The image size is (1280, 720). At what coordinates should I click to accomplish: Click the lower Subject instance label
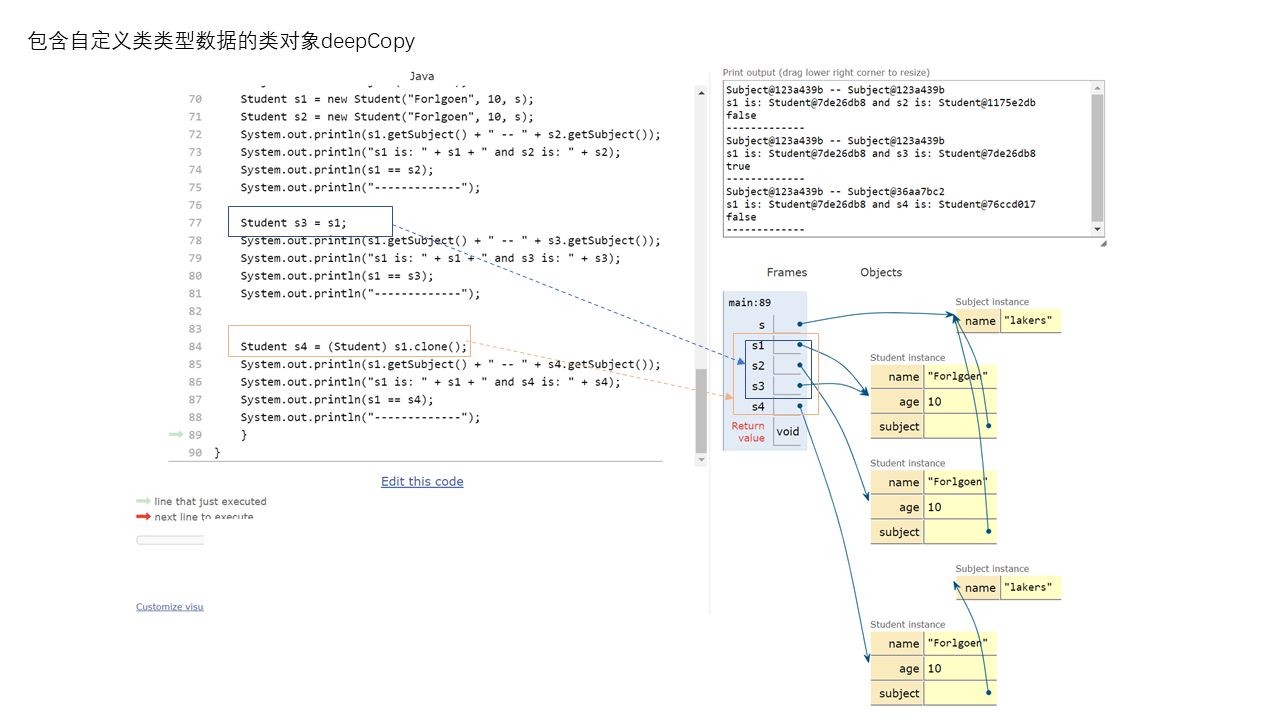pos(992,569)
